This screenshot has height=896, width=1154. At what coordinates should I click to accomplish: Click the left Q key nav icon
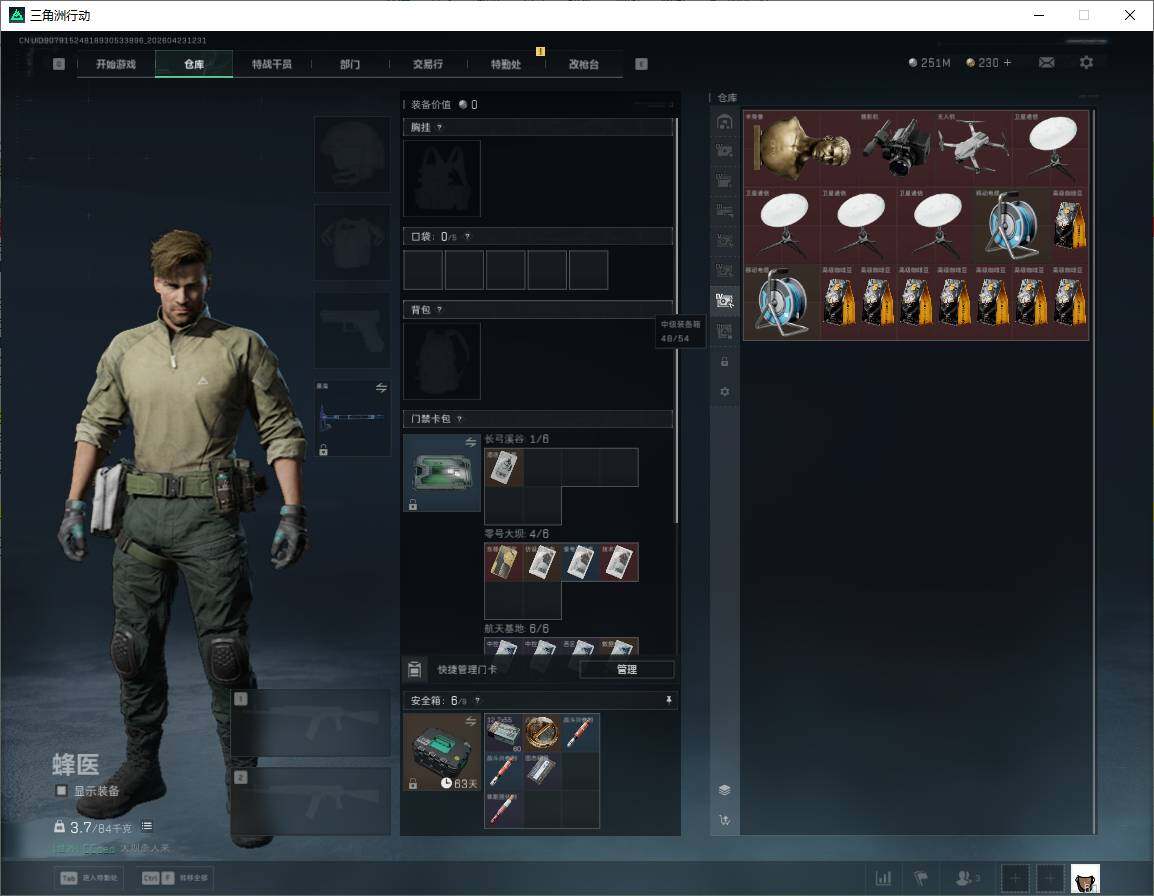59,64
